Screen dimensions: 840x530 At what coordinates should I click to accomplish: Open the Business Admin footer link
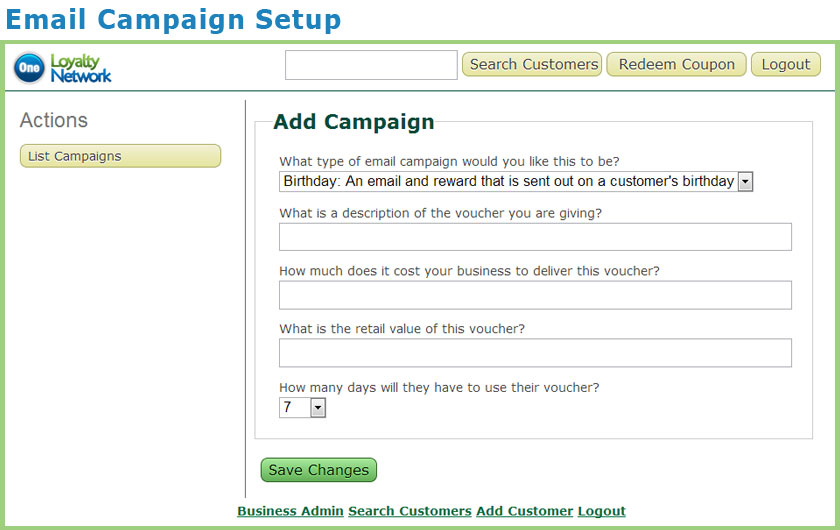290,511
